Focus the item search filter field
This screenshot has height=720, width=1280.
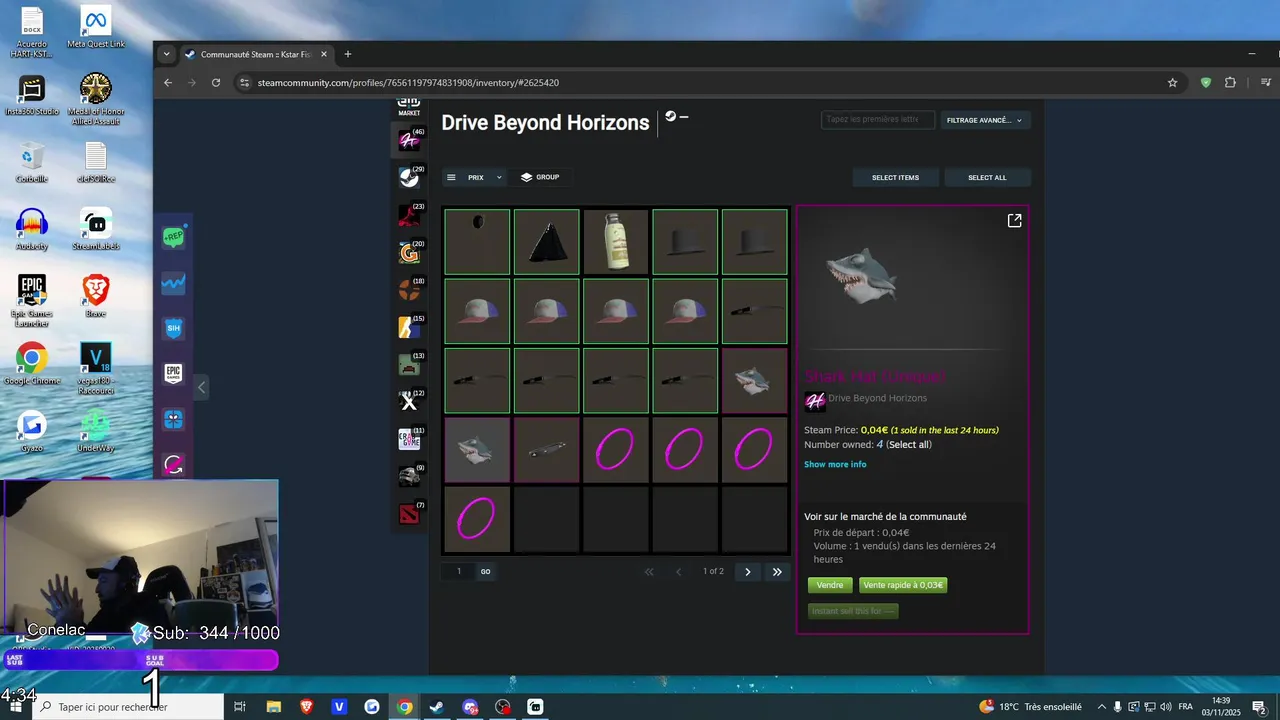tap(878, 120)
